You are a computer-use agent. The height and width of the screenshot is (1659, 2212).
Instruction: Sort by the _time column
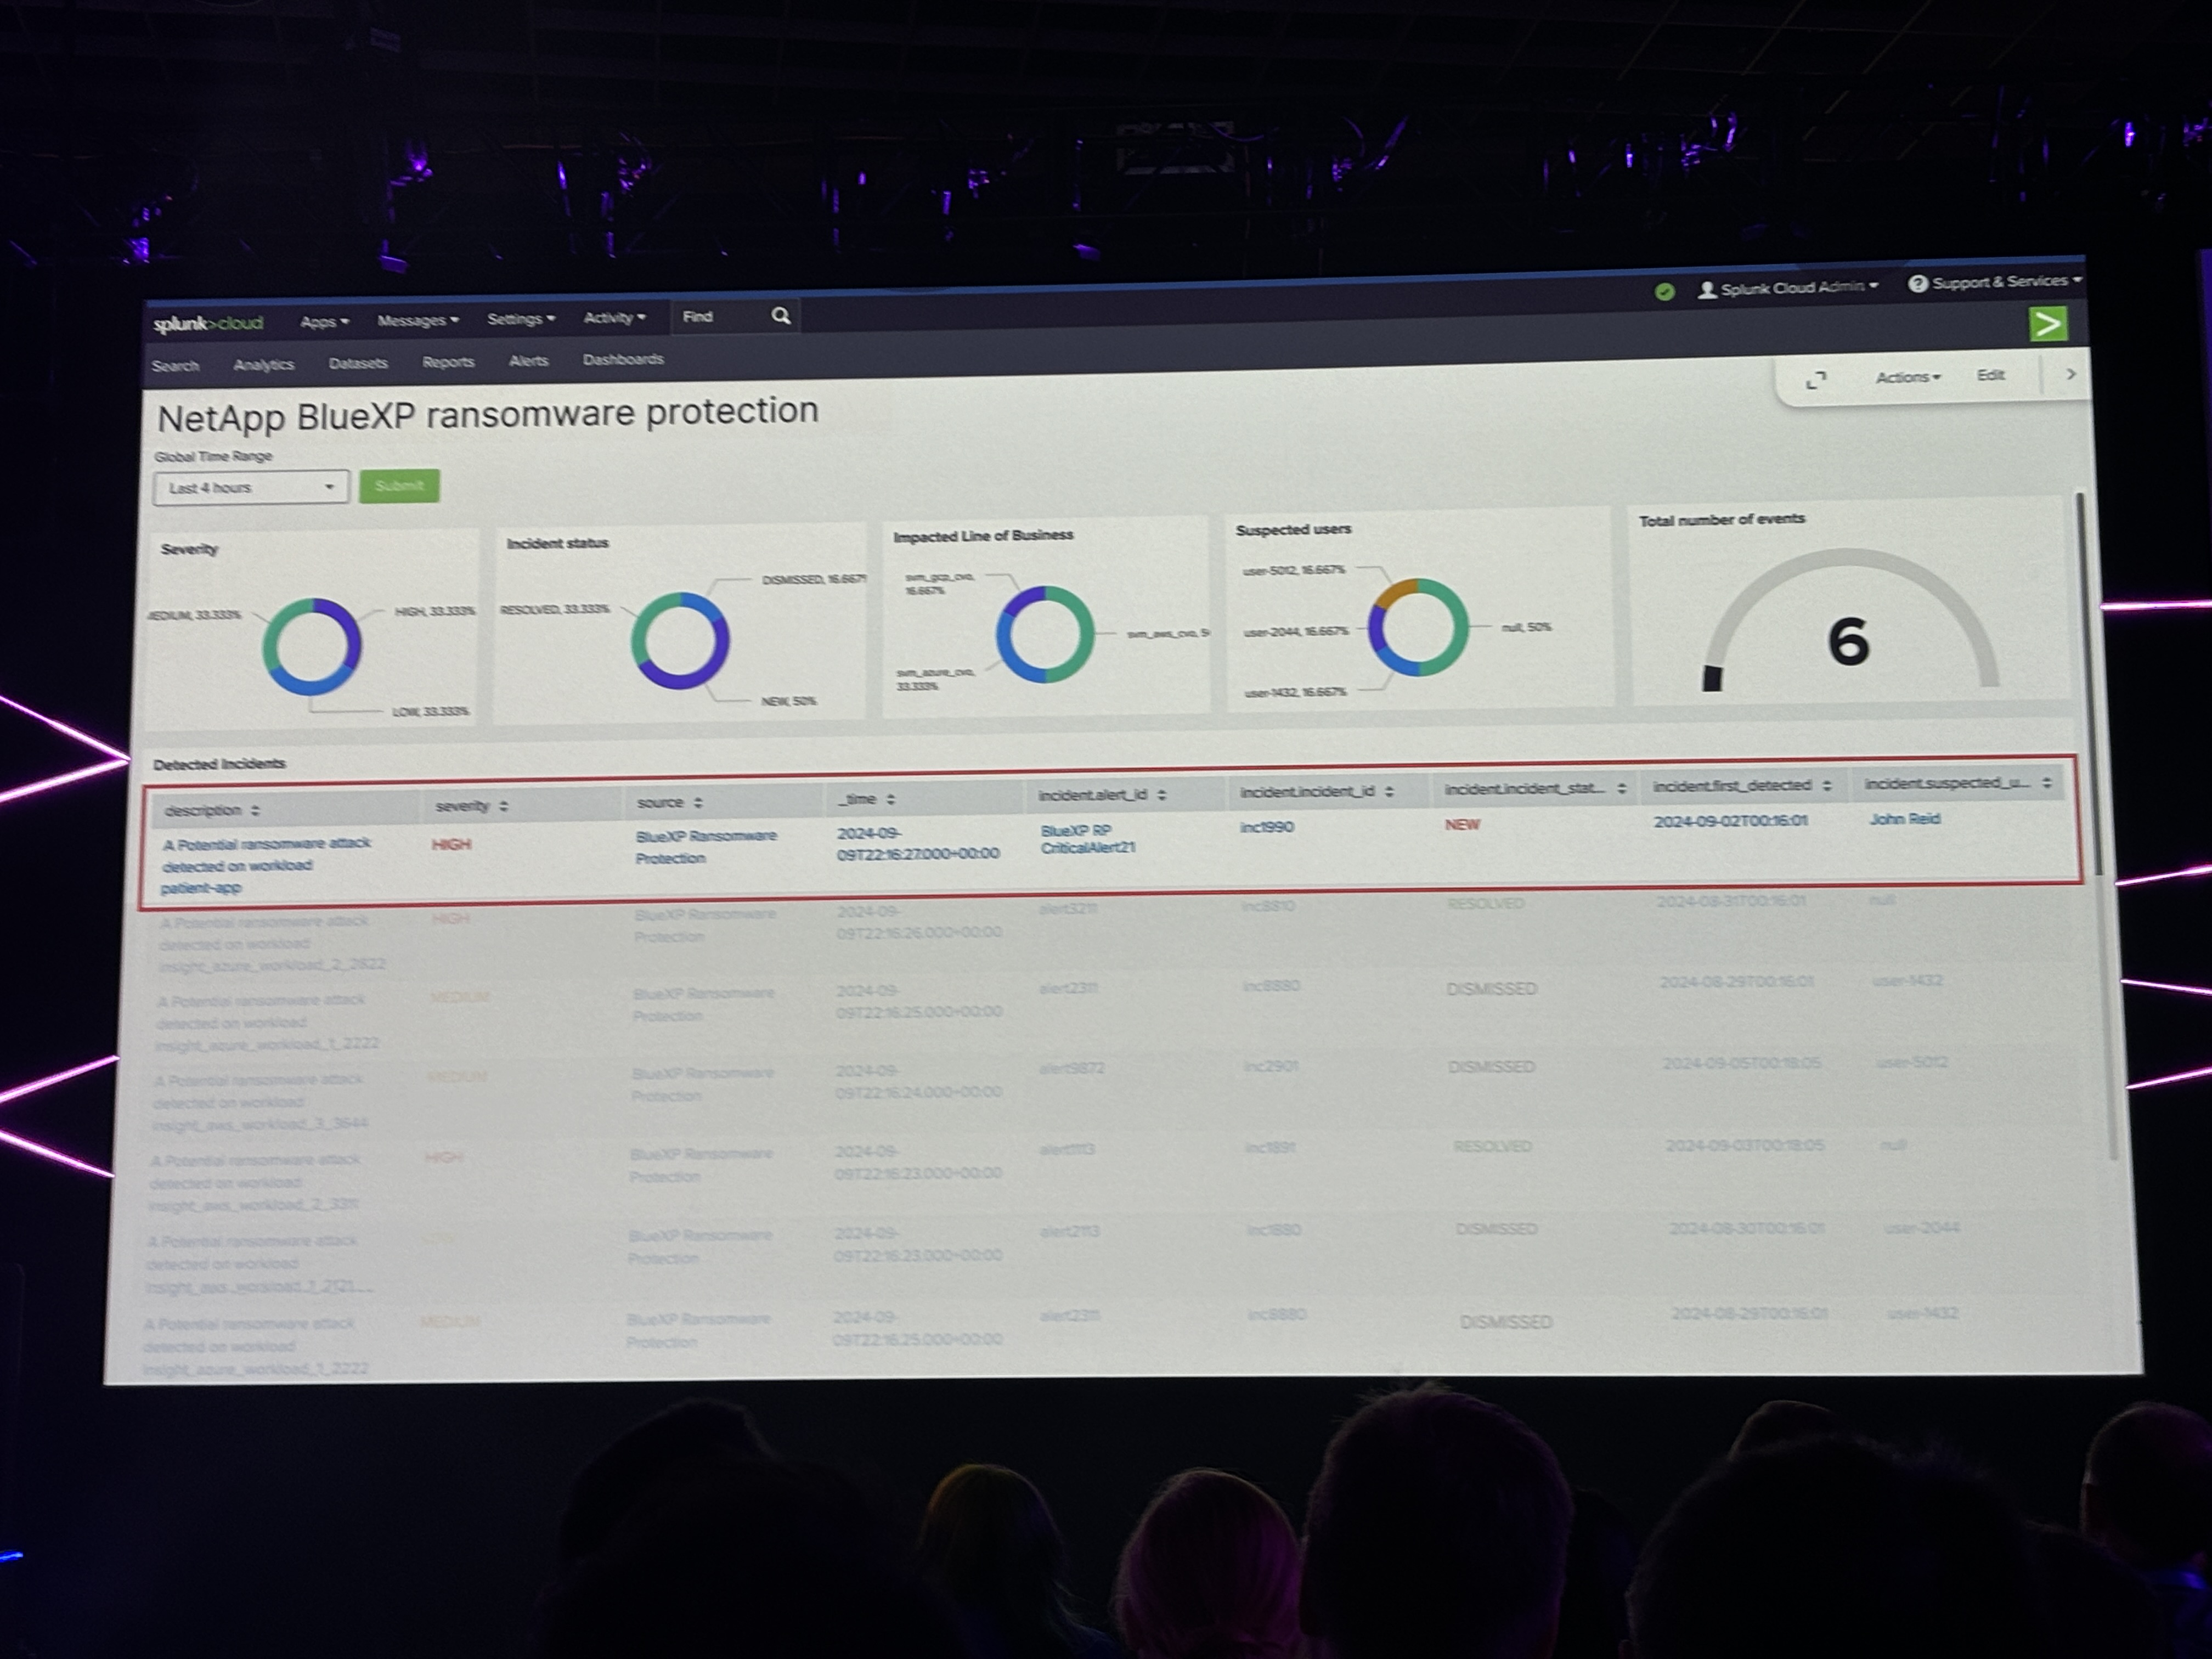tap(866, 799)
